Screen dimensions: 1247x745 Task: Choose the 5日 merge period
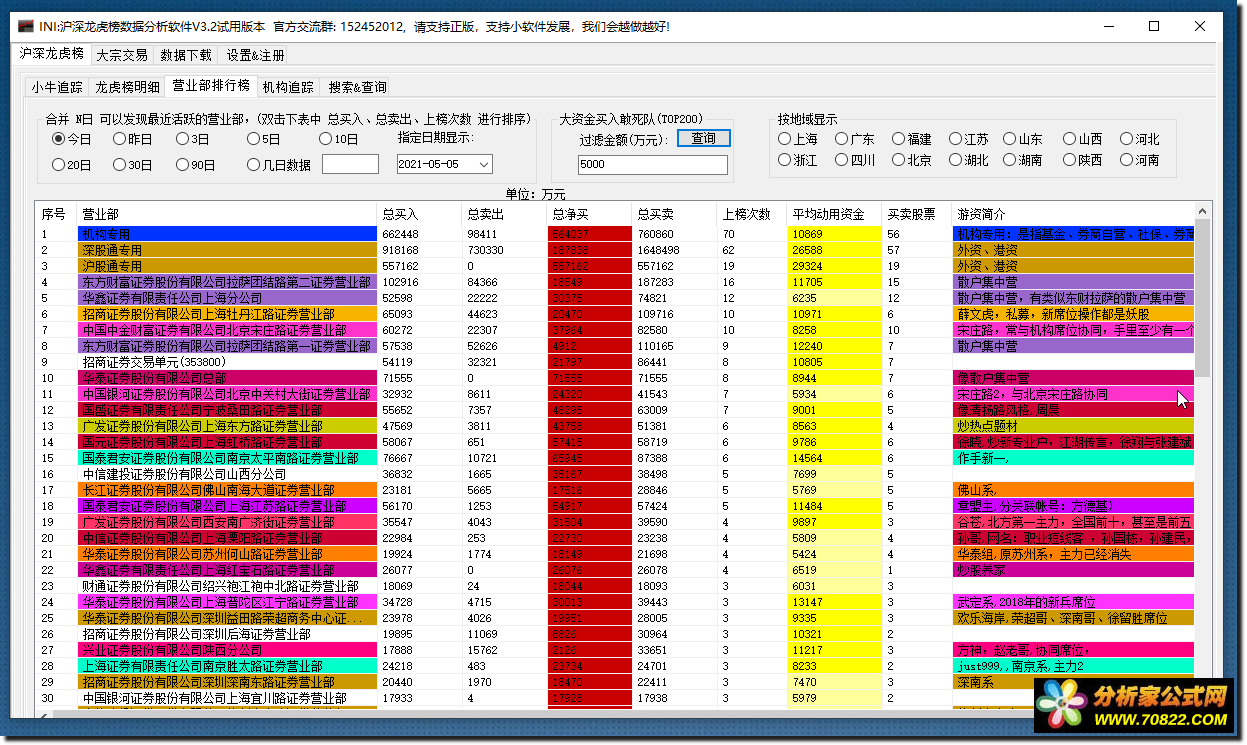tap(263, 139)
